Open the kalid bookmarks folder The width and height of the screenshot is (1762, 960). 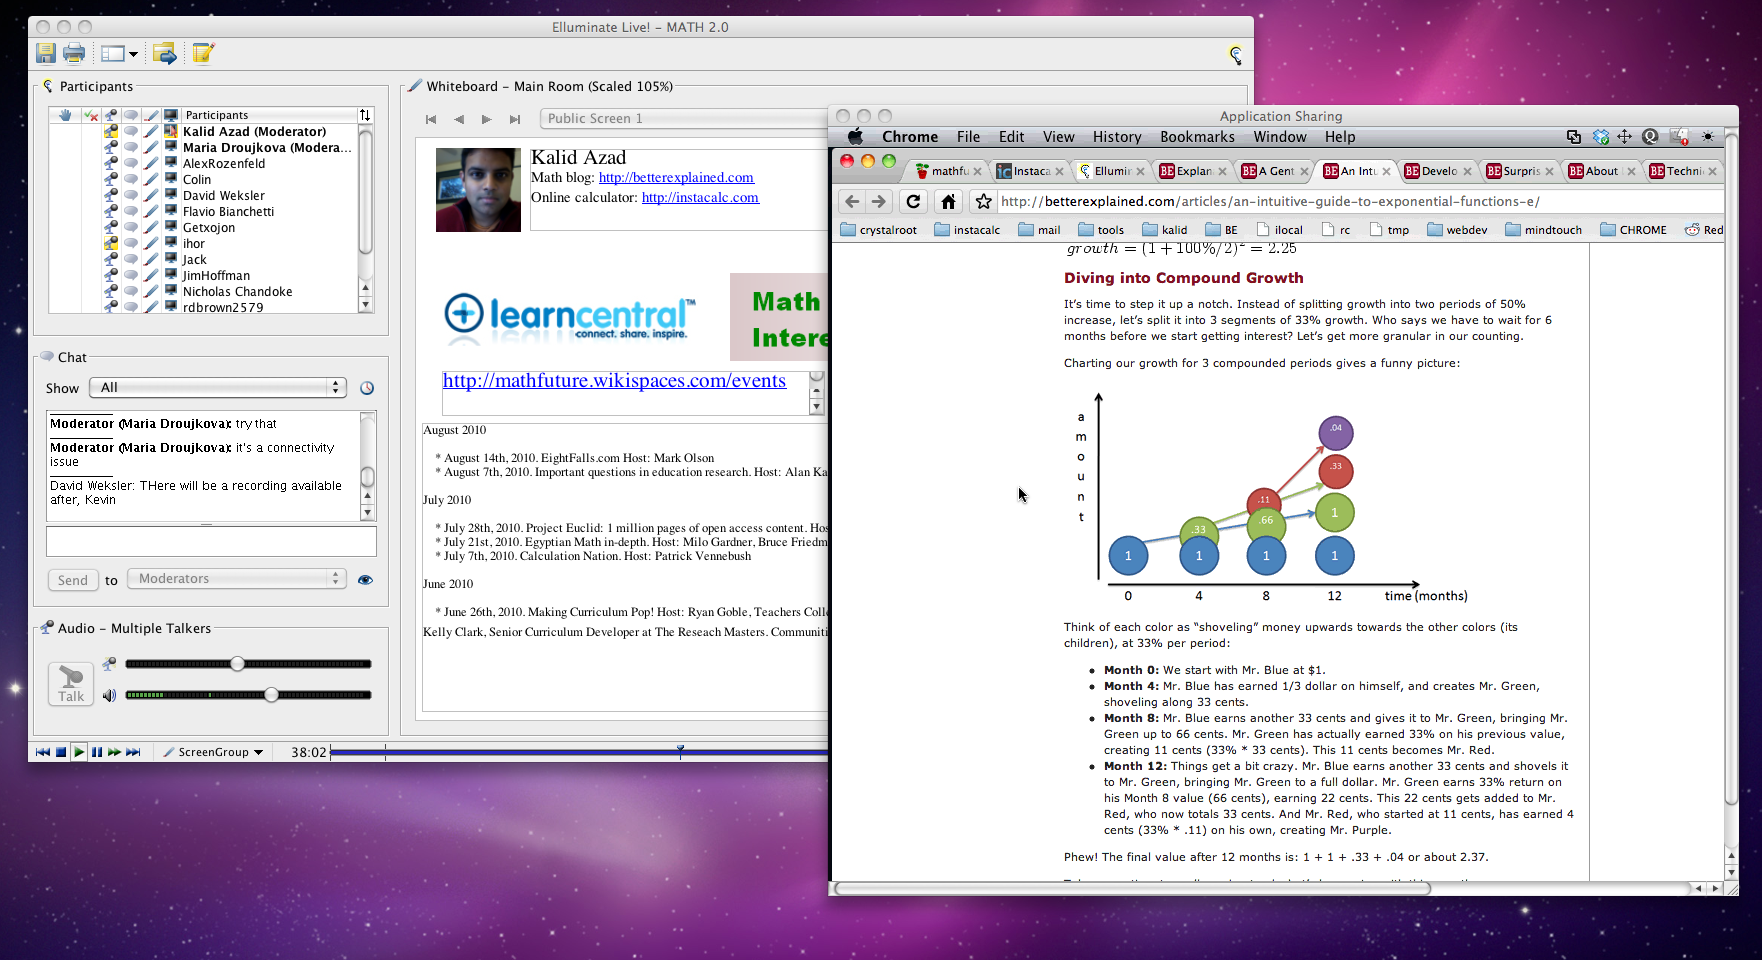(1165, 230)
